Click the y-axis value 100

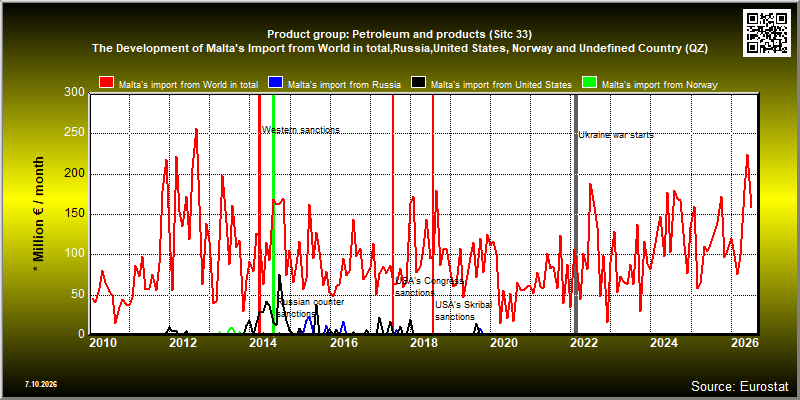74,254
